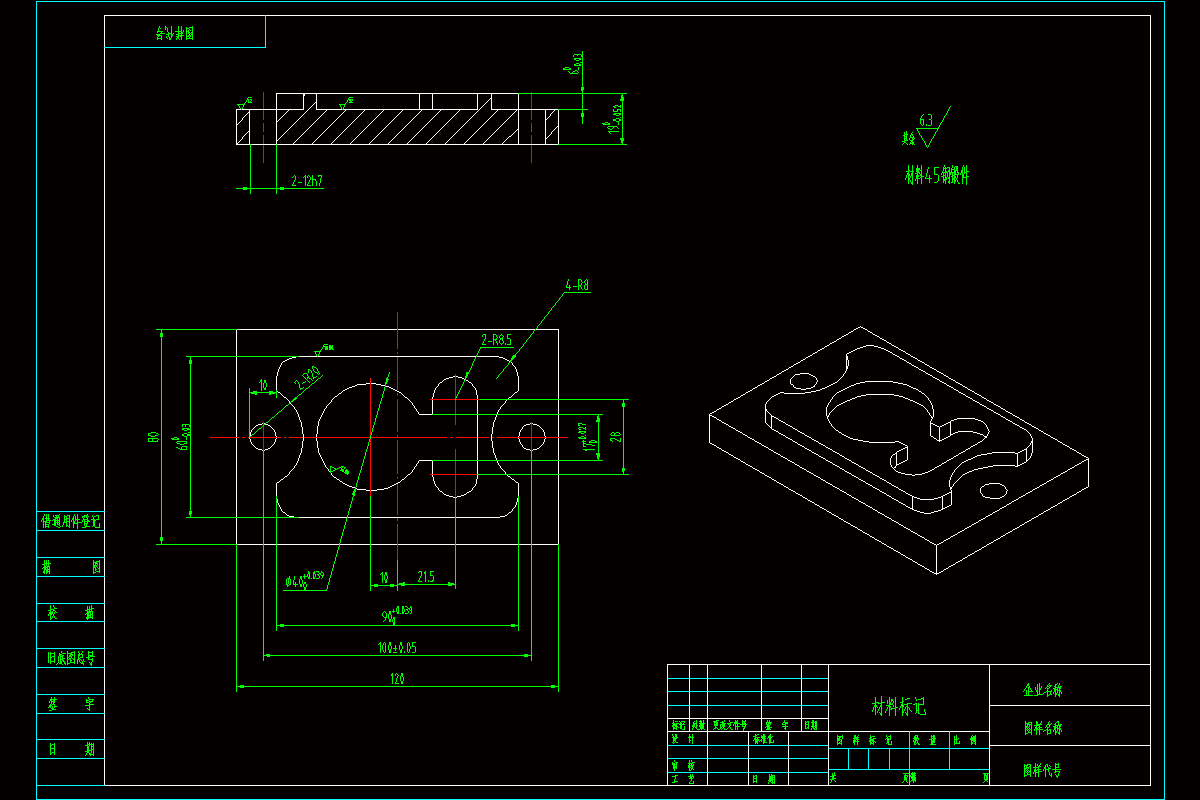Click the 比例 cell in title block
1200x800 pixels.
pos(969,740)
